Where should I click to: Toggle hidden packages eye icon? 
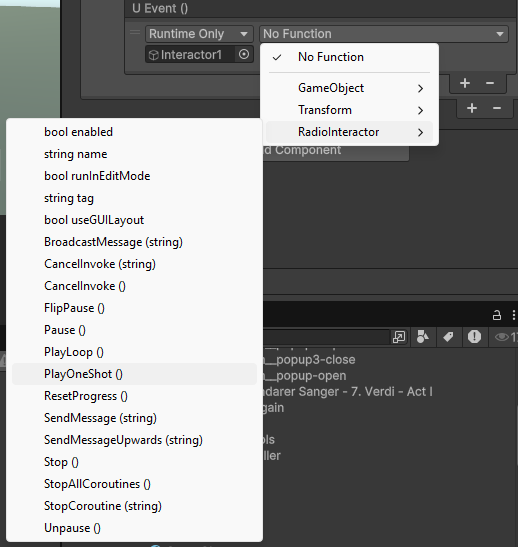point(502,337)
